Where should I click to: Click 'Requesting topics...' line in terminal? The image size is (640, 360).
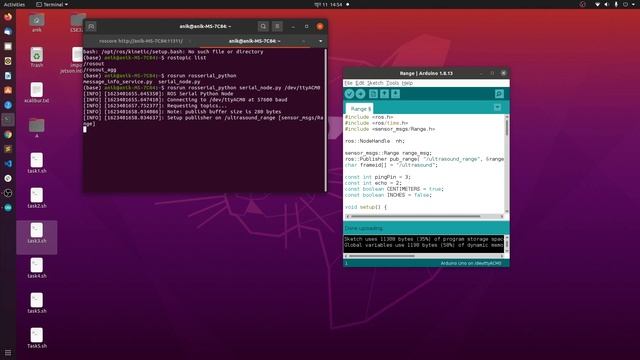click(155, 105)
